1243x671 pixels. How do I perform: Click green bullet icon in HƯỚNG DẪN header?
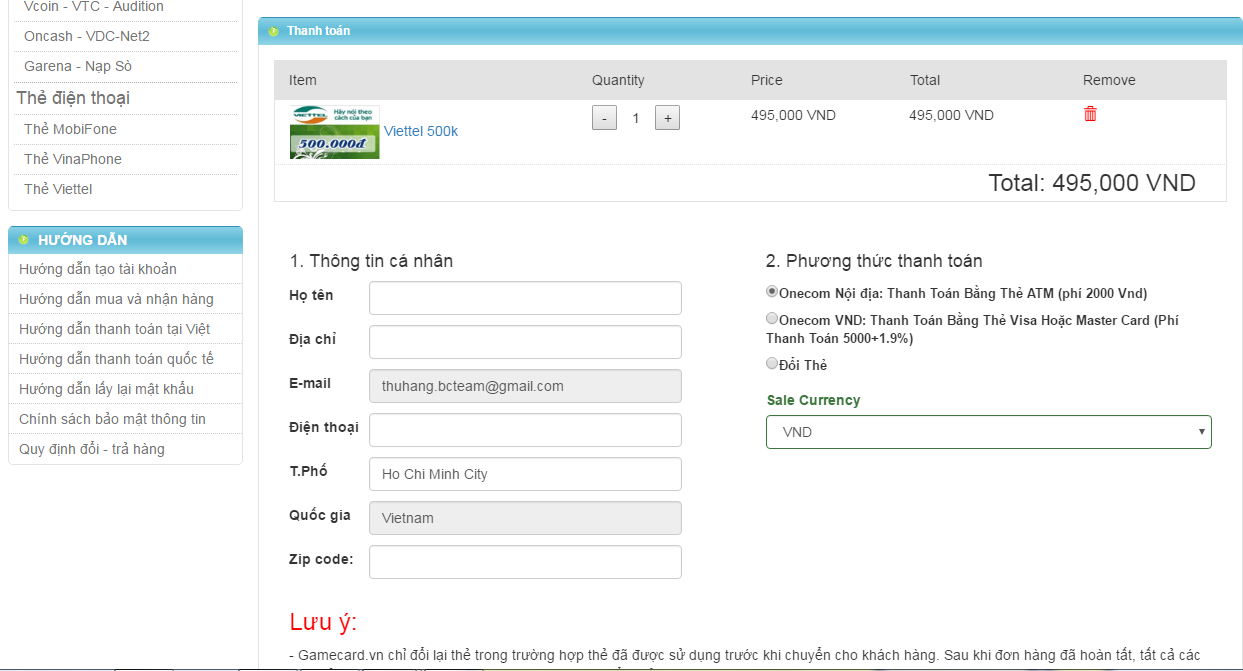tap(24, 240)
